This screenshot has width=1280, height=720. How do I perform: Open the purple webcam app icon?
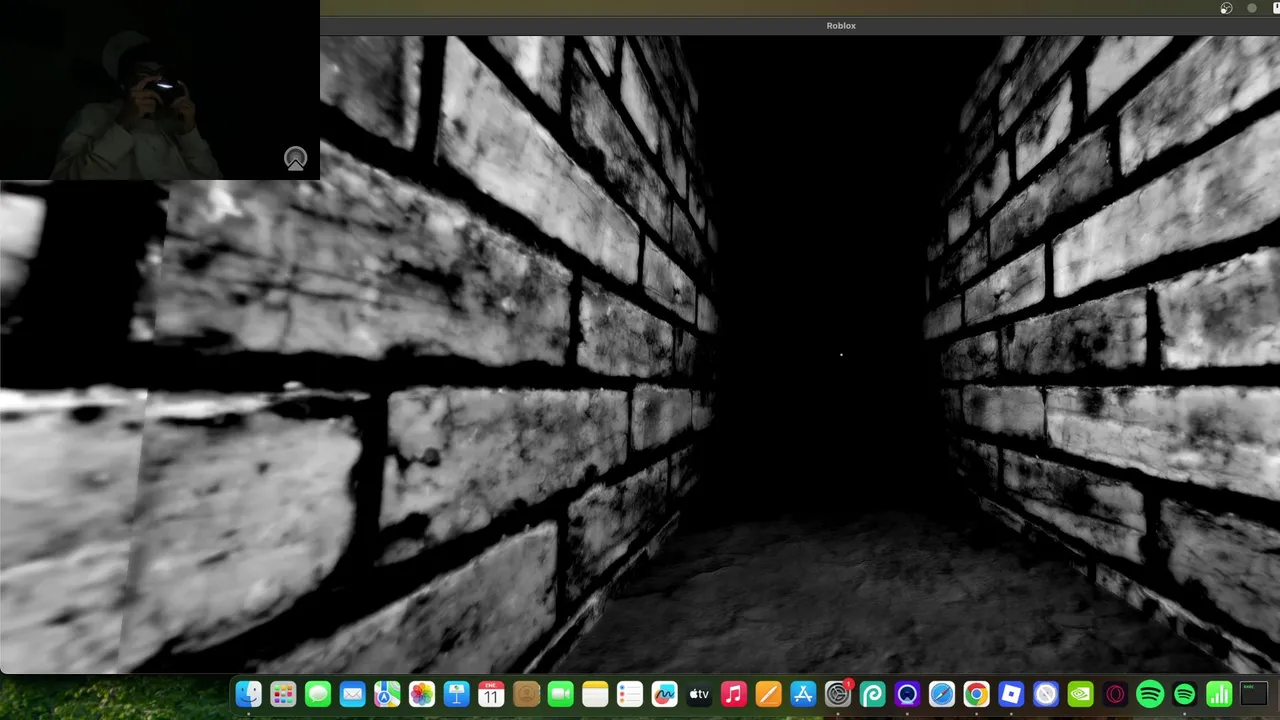pyautogui.click(x=907, y=694)
